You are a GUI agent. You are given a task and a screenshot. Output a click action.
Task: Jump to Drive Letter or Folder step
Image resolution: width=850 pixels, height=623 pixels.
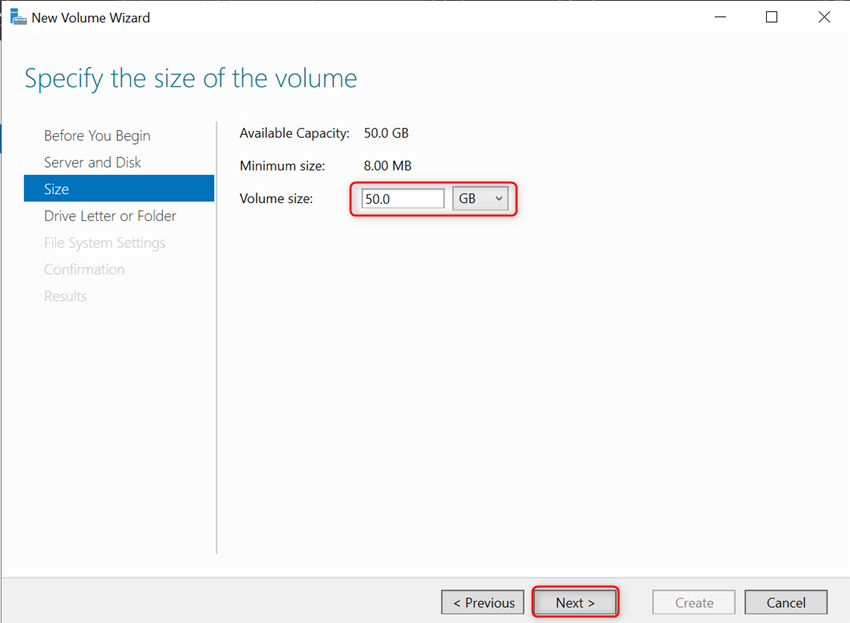pyautogui.click(x=110, y=216)
